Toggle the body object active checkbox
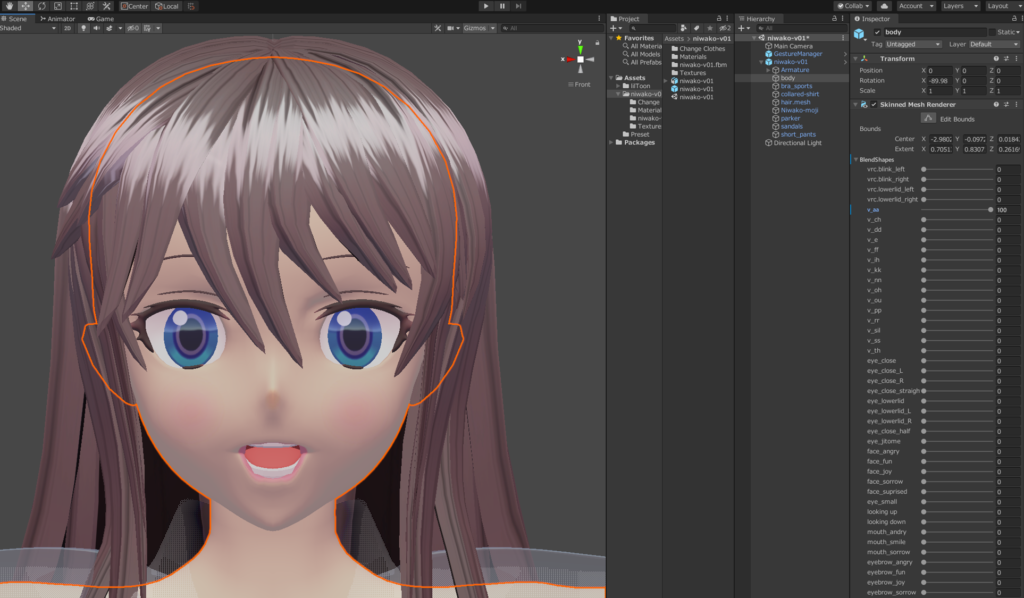The height and width of the screenshot is (598, 1024). click(877, 32)
